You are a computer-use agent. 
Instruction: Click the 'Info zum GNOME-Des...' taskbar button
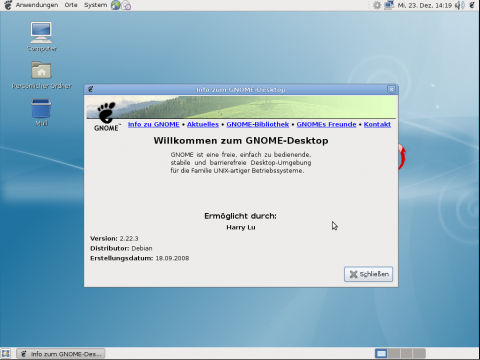click(61, 354)
